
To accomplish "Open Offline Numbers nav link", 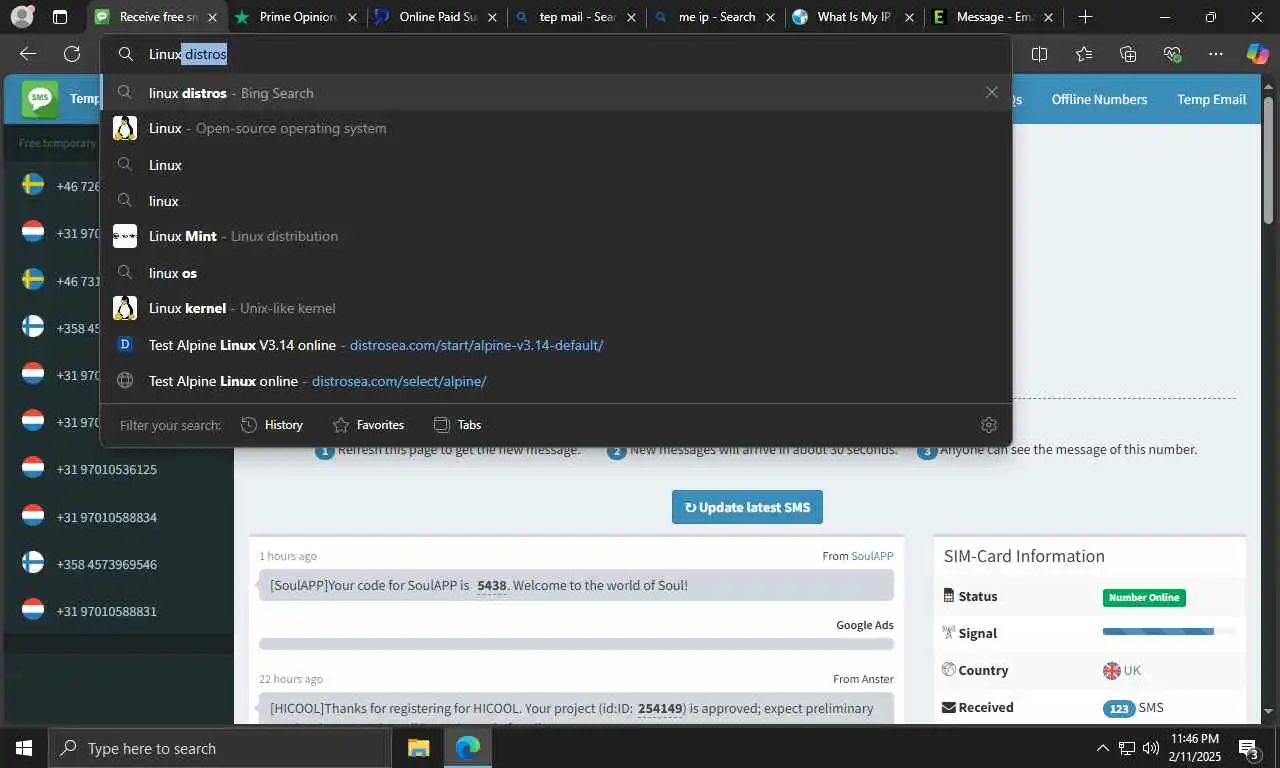I will coord(1099,99).
